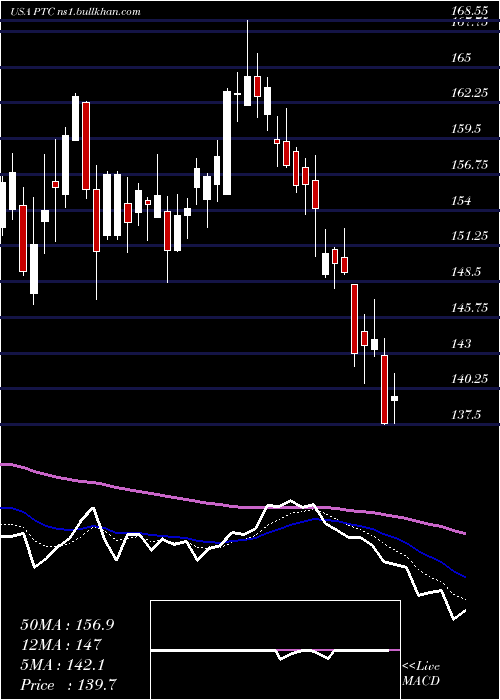
Task: Click the 156.75 price axis label
Action: [469, 165]
